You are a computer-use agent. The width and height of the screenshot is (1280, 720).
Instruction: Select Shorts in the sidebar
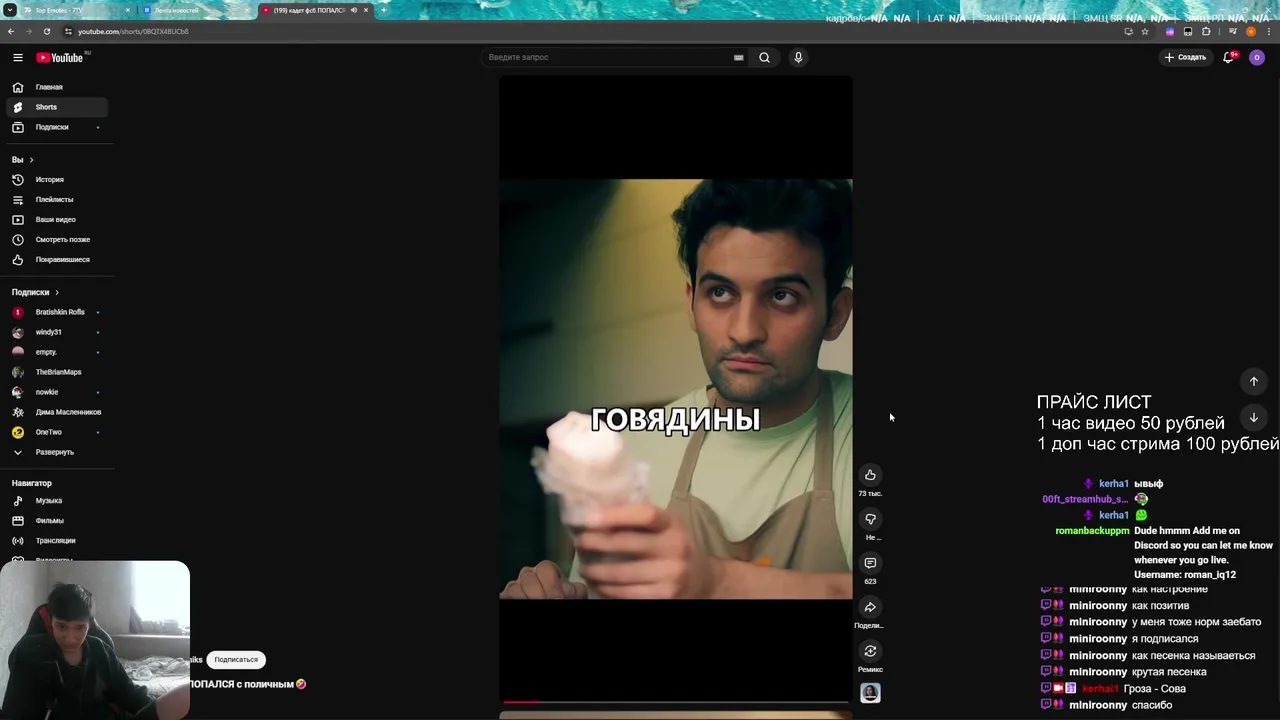pos(58,107)
